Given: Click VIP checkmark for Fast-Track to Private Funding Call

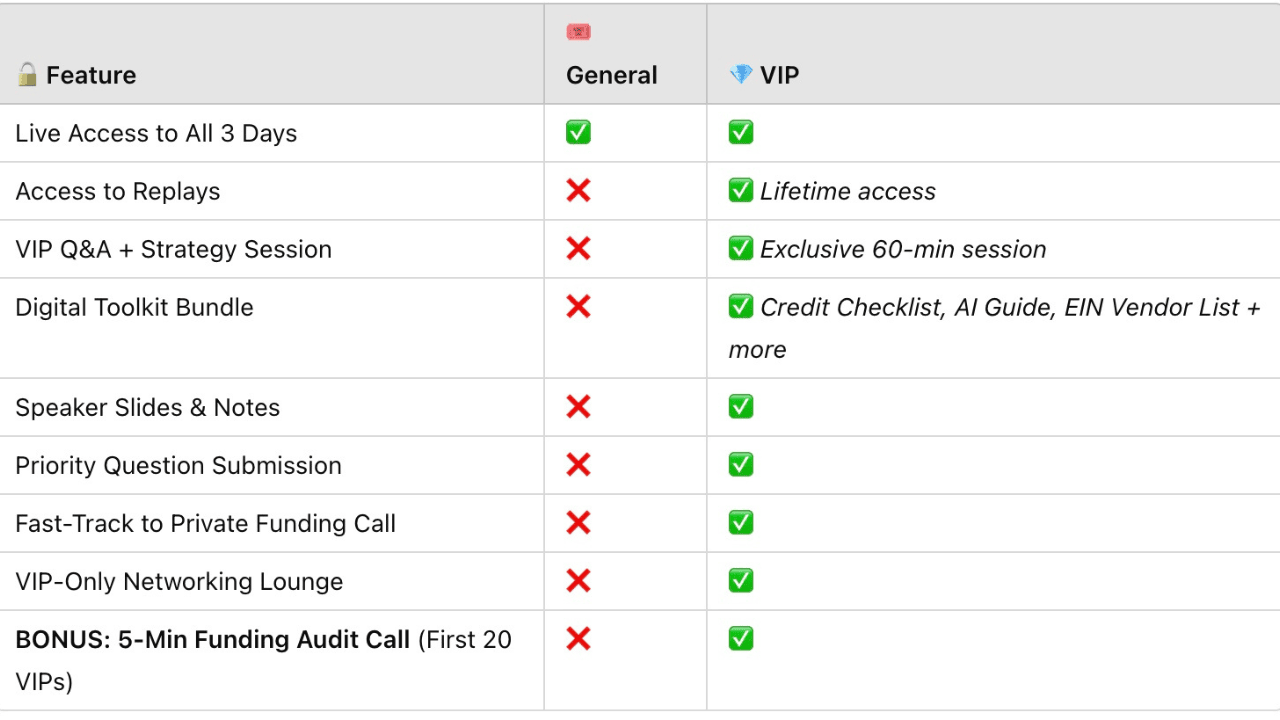Looking at the screenshot, I should click(x=740, y=523).
